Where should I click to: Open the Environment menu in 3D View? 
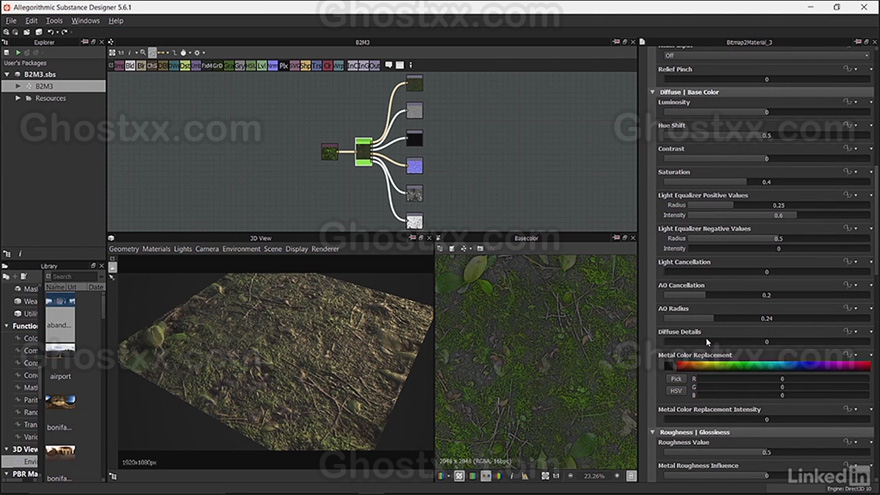tap(241, 249)
